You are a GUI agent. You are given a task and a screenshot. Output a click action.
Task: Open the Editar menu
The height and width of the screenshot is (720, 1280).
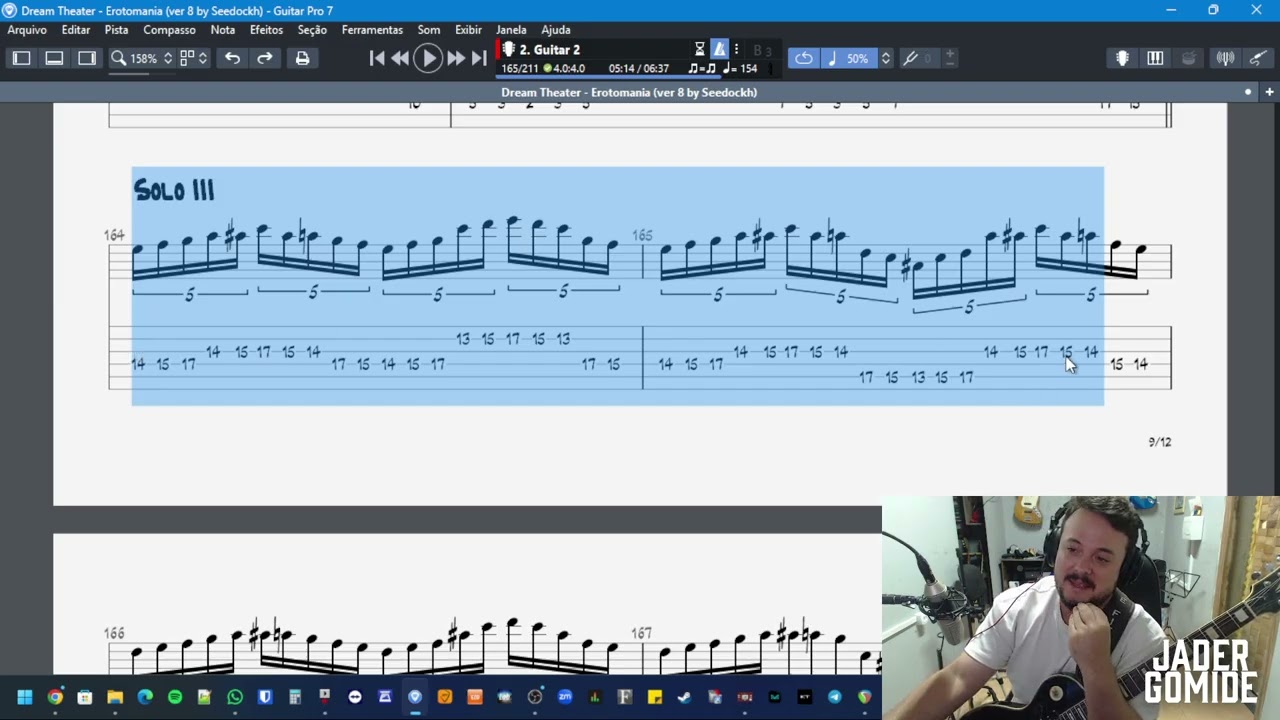click(76, 30)
